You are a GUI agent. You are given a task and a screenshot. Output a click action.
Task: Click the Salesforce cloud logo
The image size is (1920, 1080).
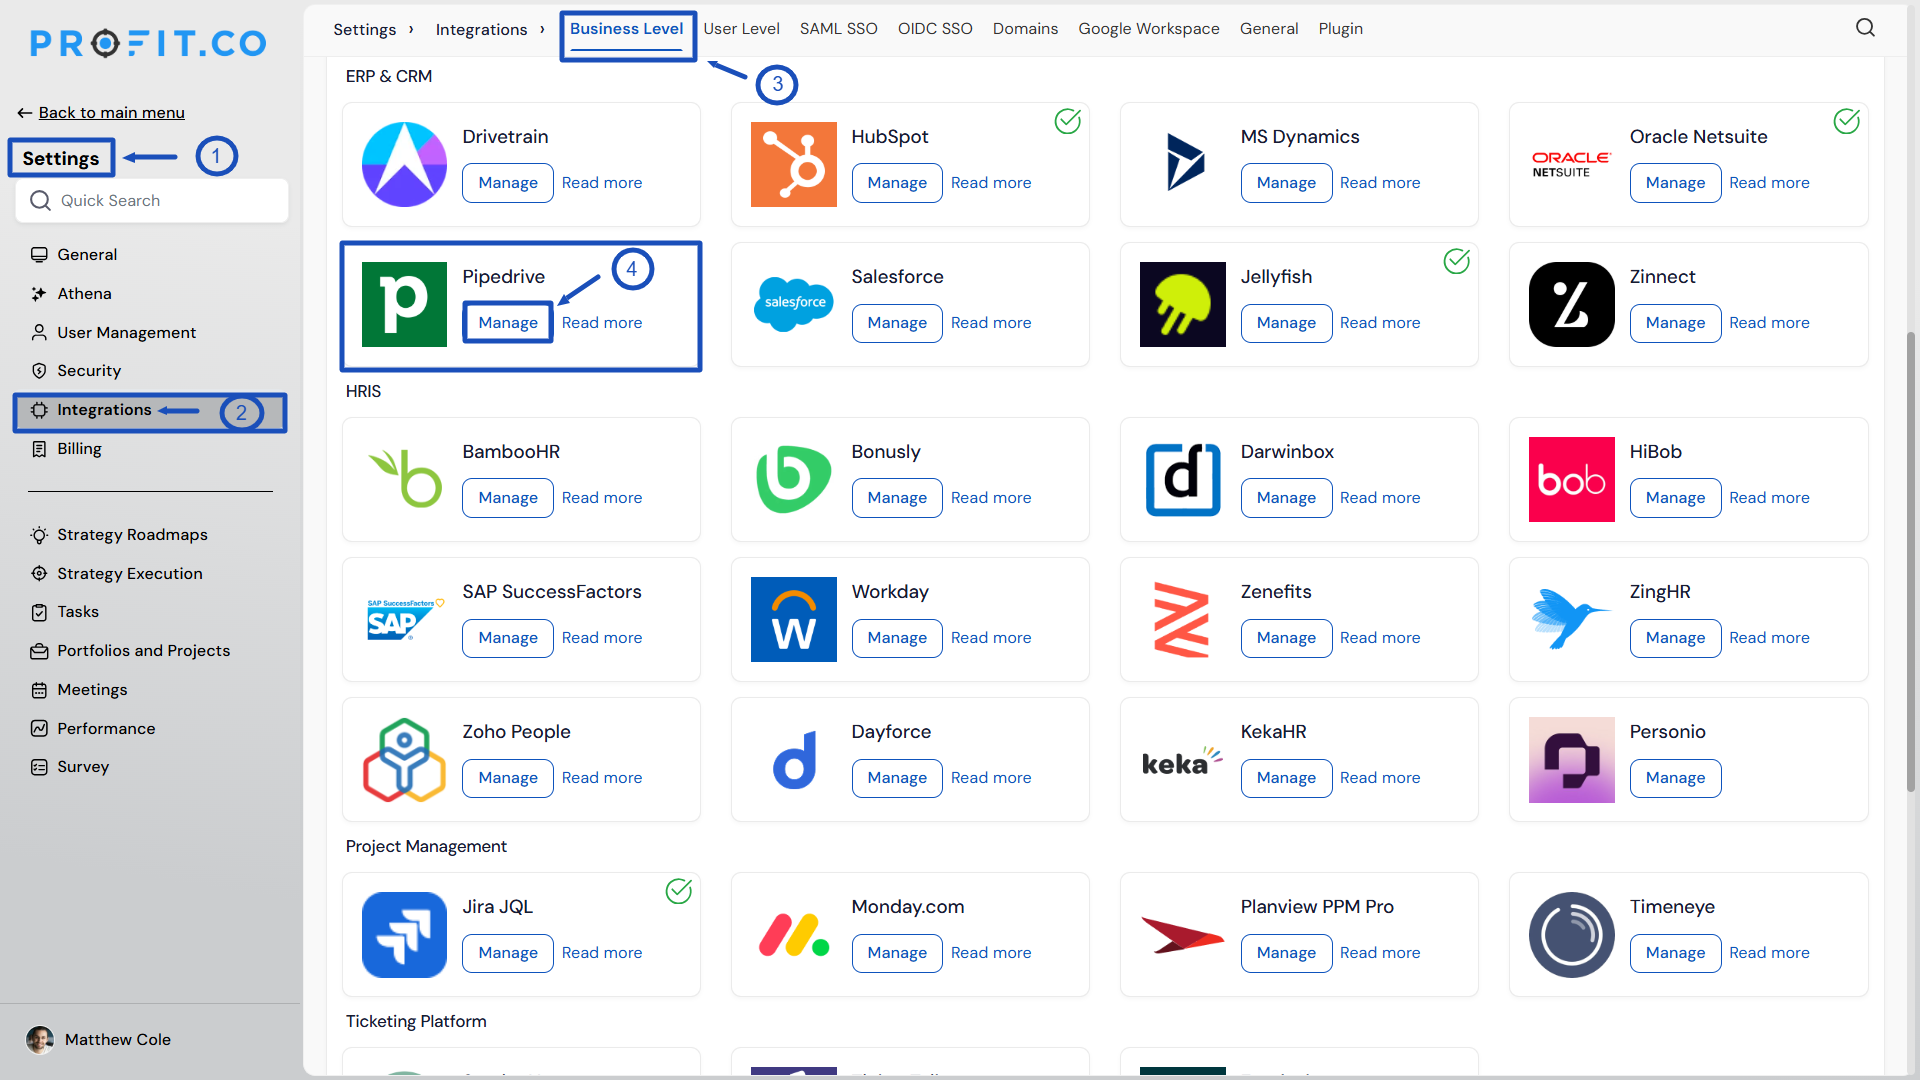pyautogui.click(x=793, y=304)
